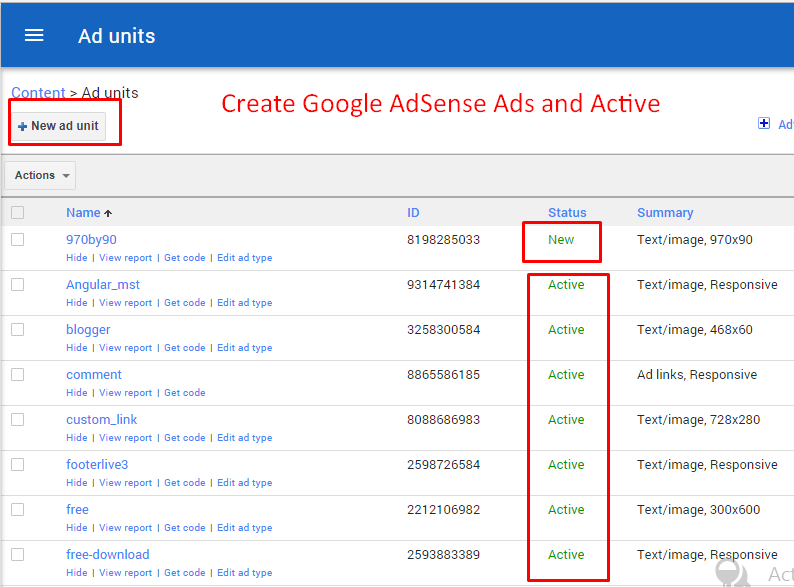Open the hamburger navigation menu
Viewport: 794px width, 587px height.
click(34, 35)
